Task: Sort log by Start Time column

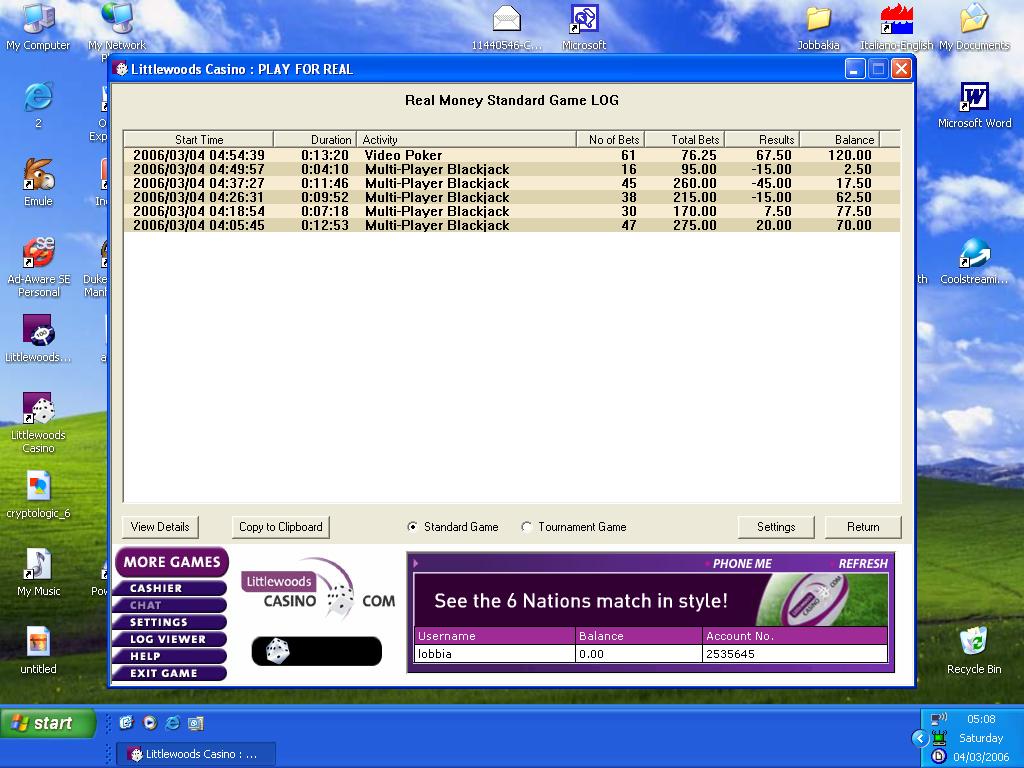Action: click(x=199, y=139)
